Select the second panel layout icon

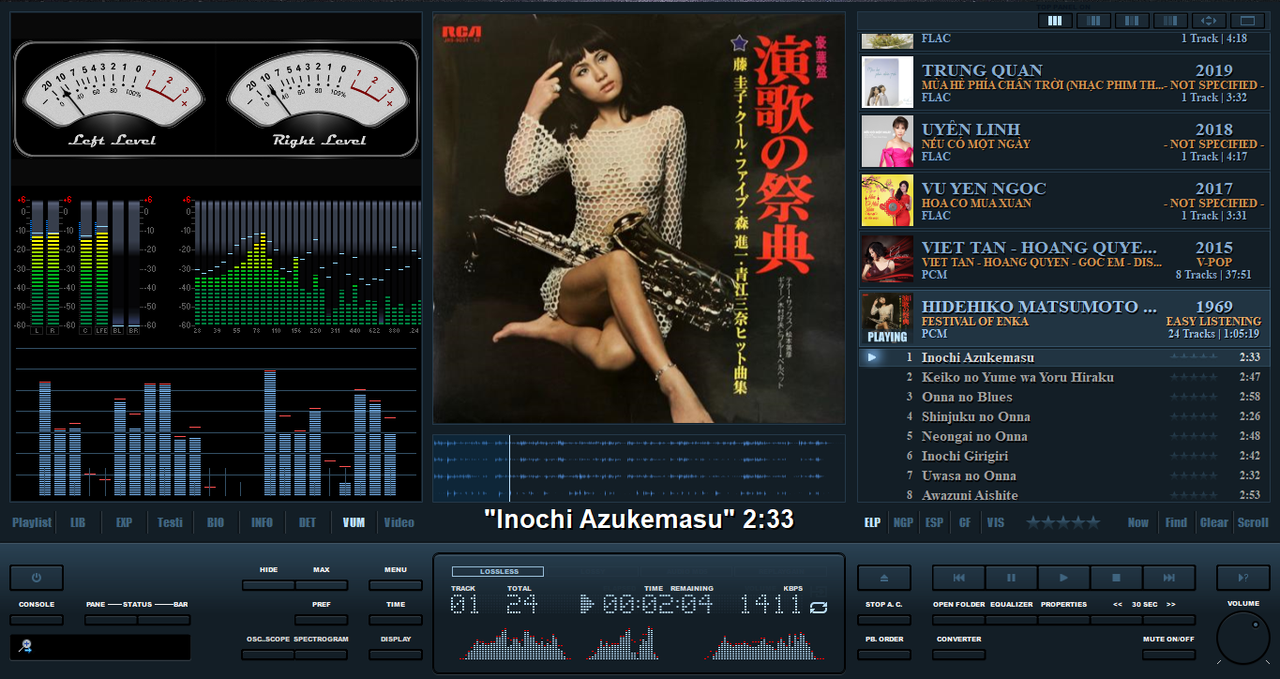coord(1093,20)
